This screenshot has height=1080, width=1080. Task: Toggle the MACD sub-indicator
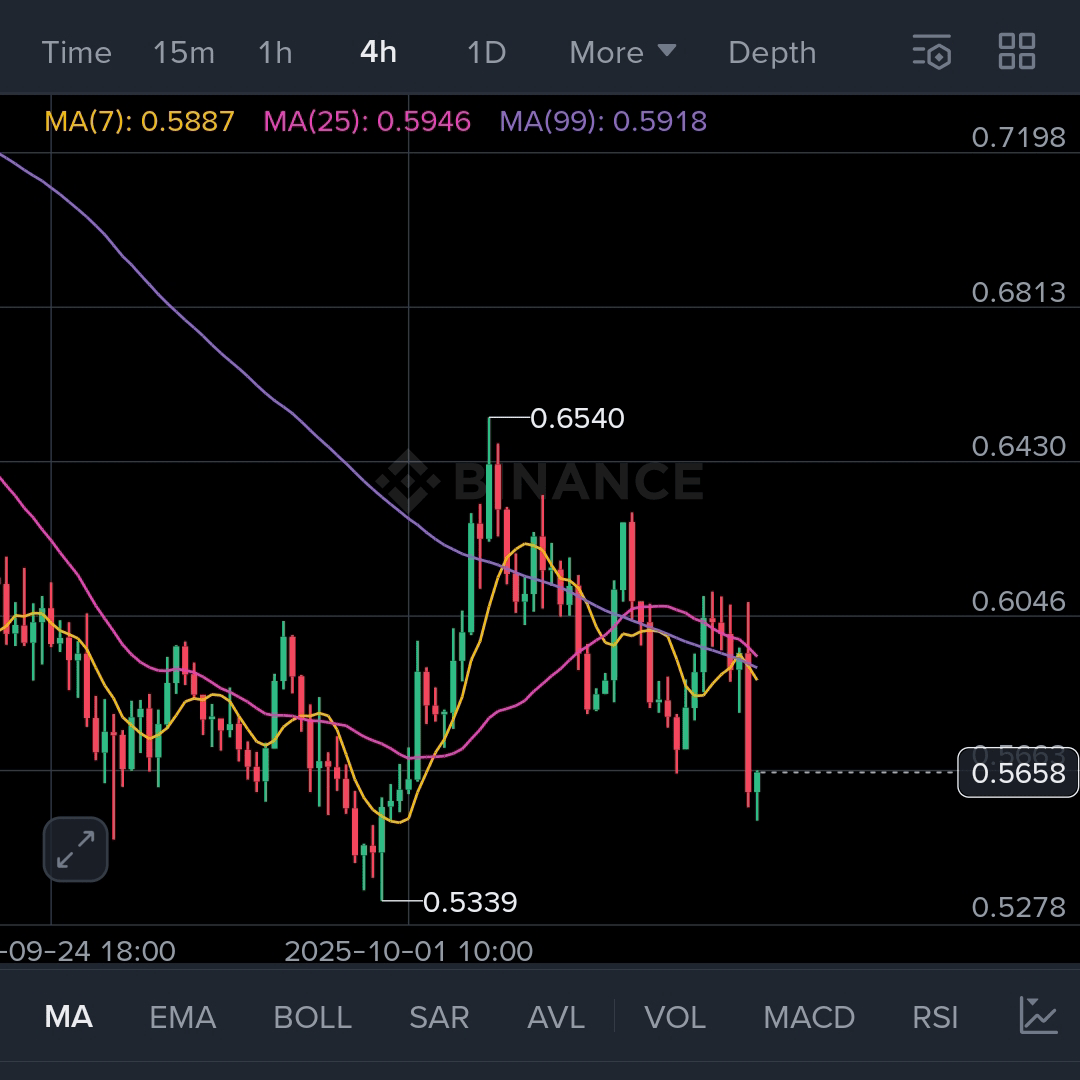(x=809, y=1017)
